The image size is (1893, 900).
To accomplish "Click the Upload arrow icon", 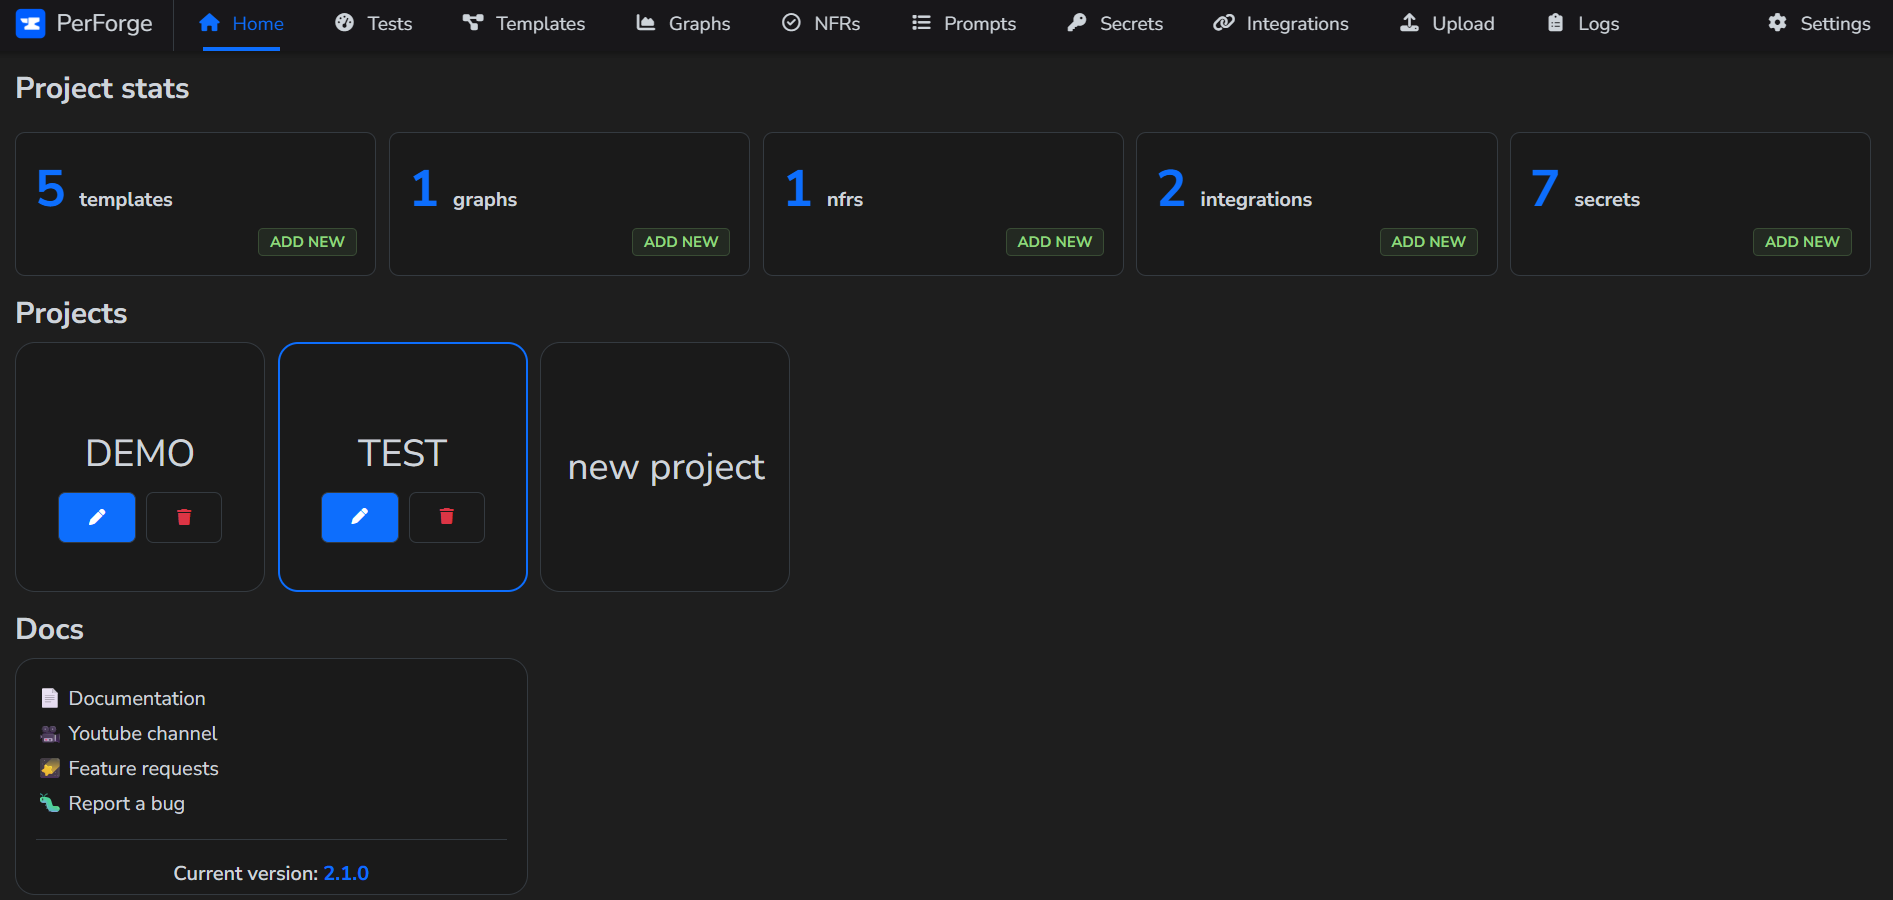I will click(1410, 22).
